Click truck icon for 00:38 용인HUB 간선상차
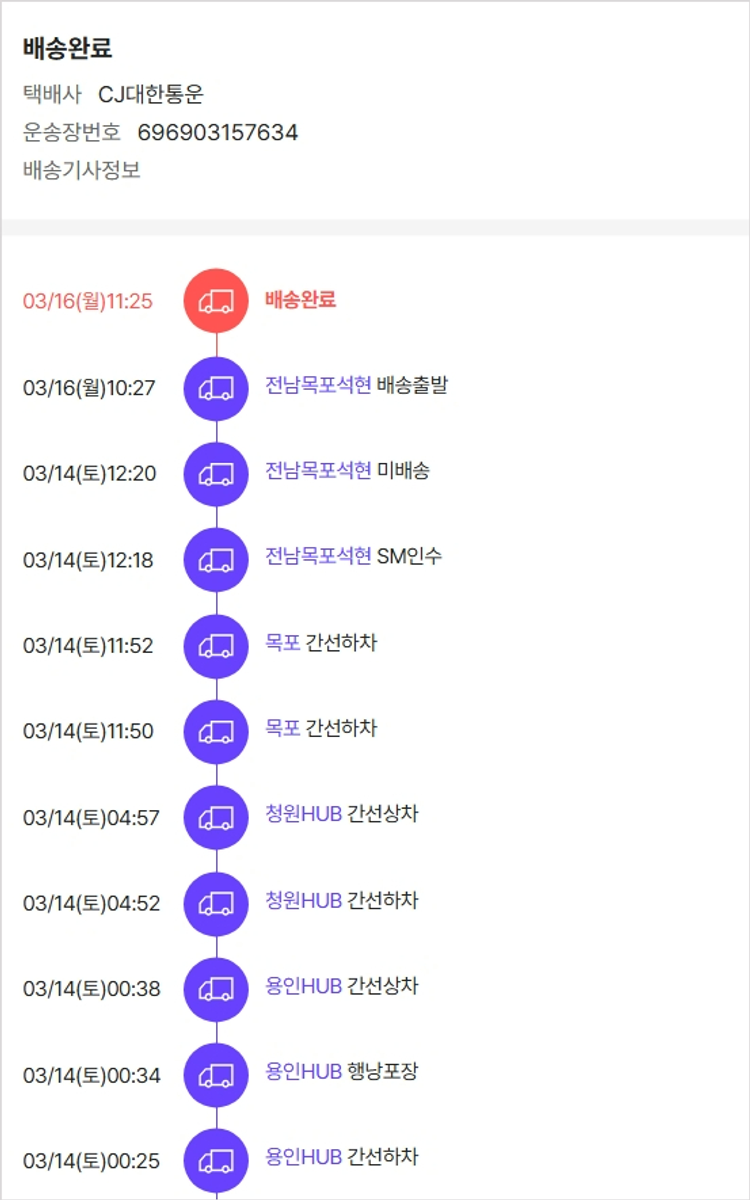Image resolution: width=750 pixels, height=1200 pixels. (x=216, y=989)
